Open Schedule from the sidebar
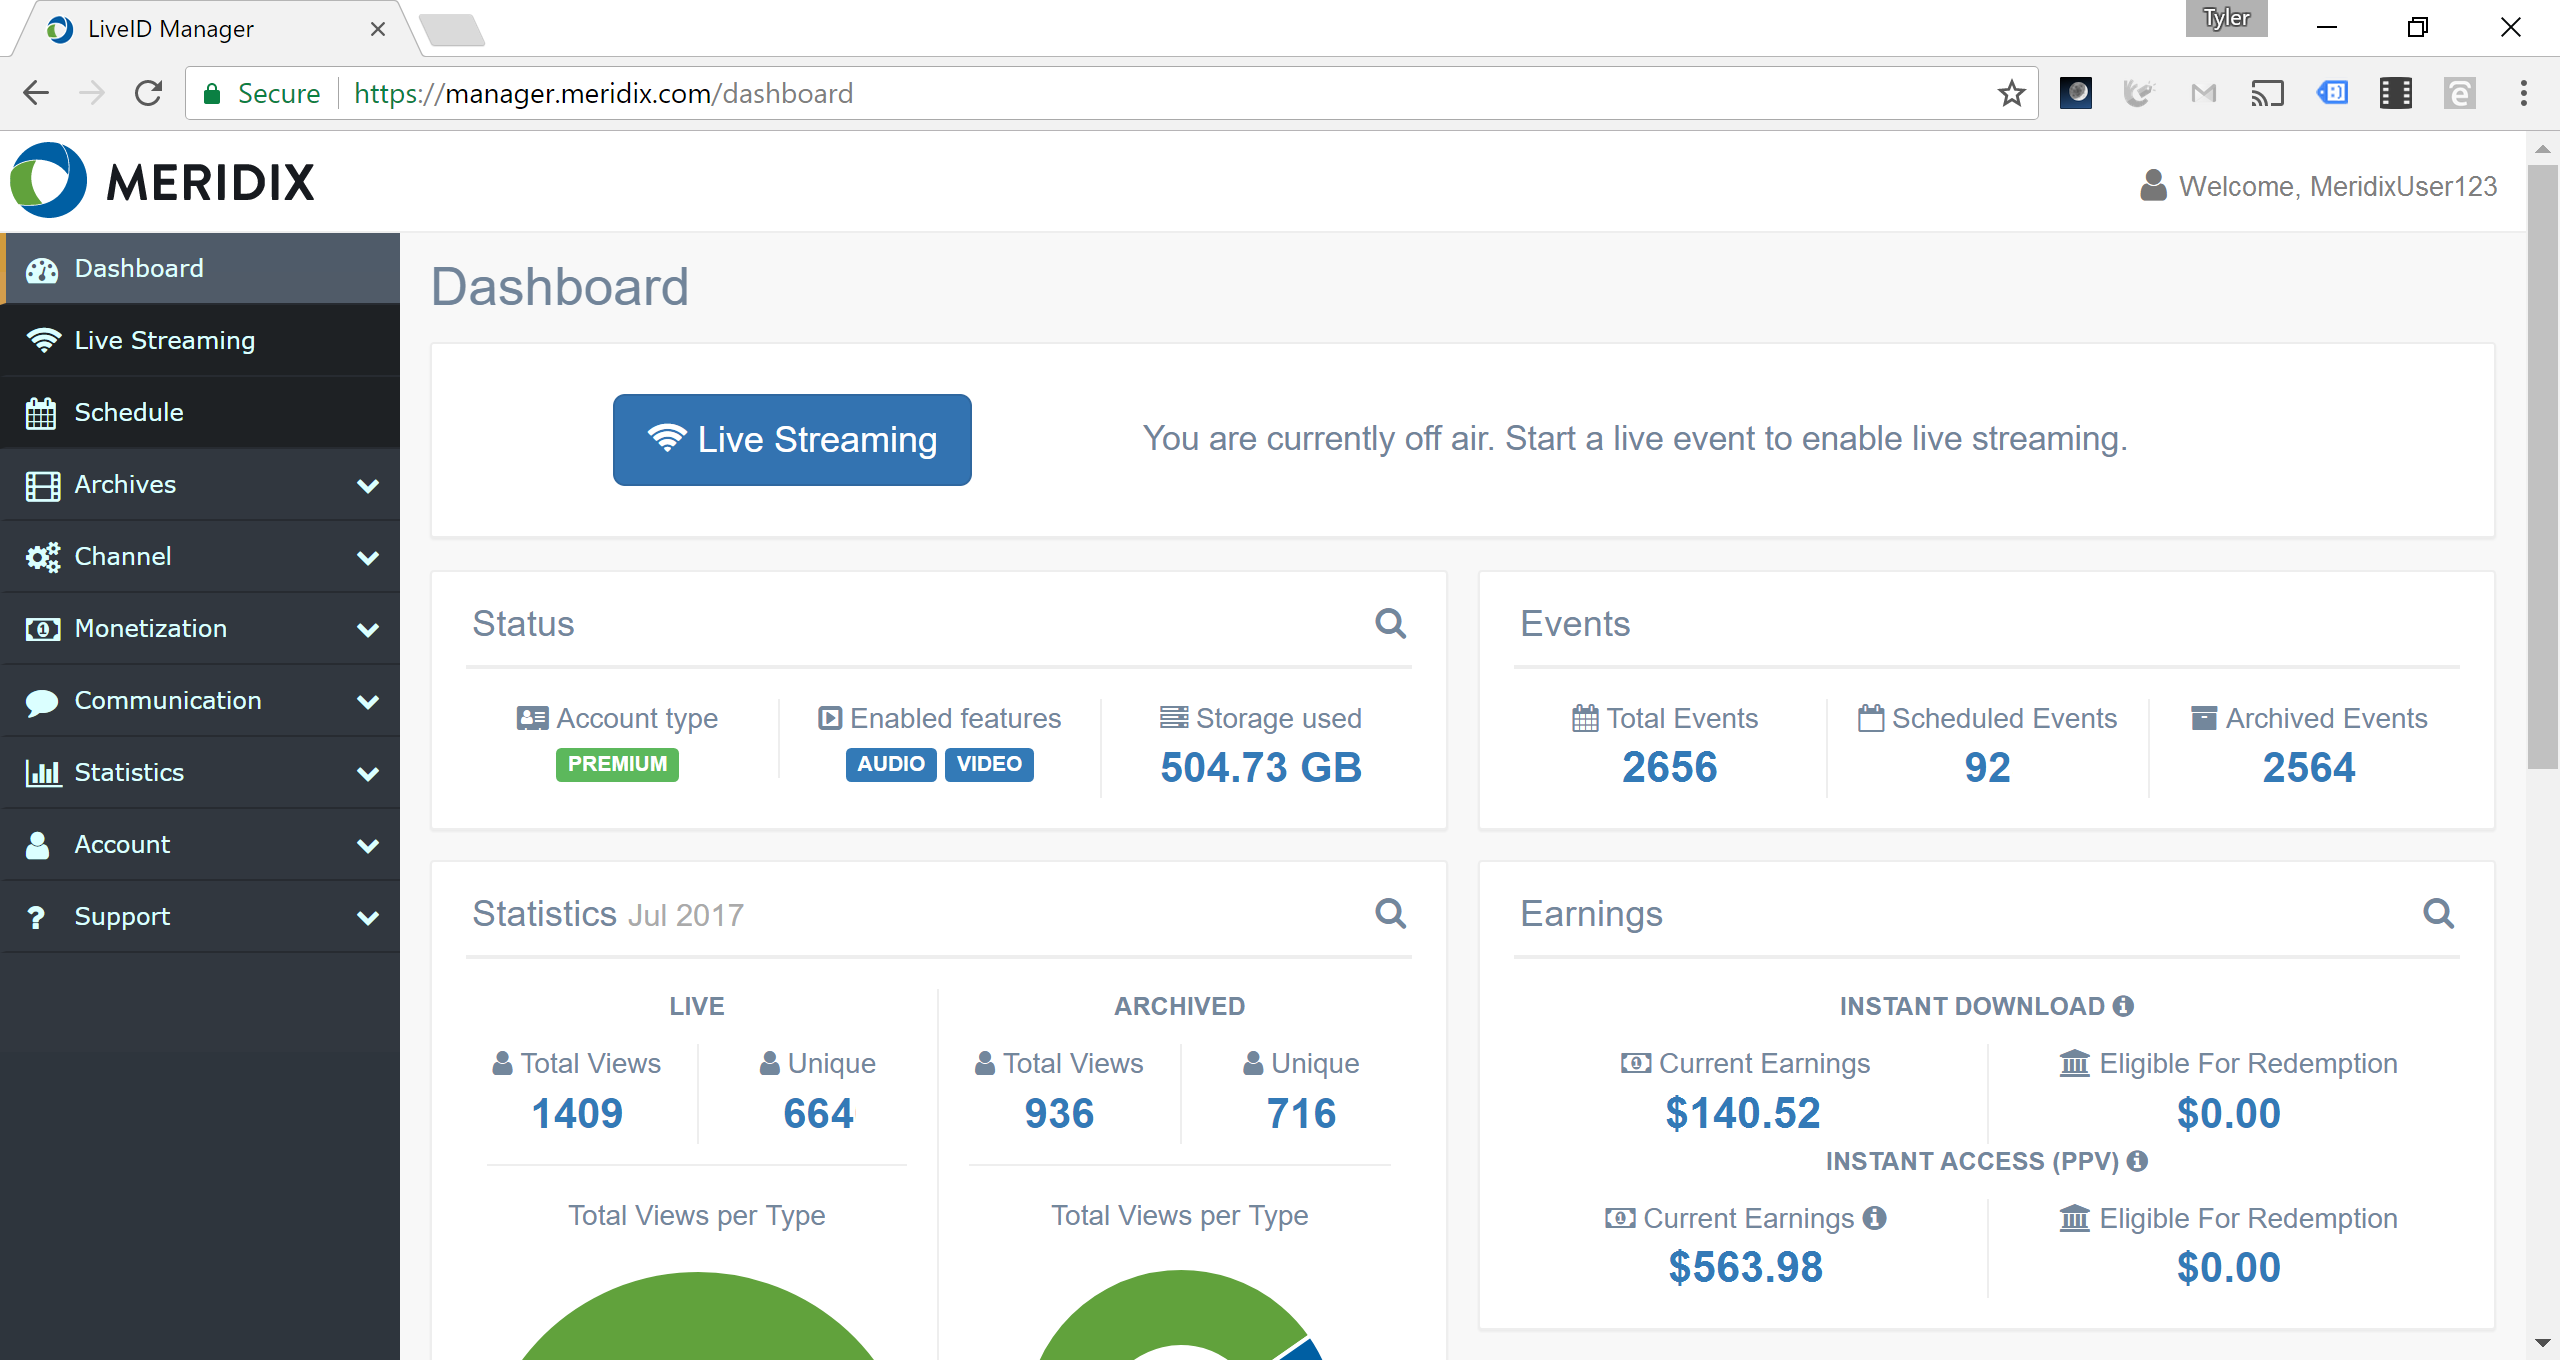The width and height of the screenshot is (2560, 1360). [x=129, y=413]
